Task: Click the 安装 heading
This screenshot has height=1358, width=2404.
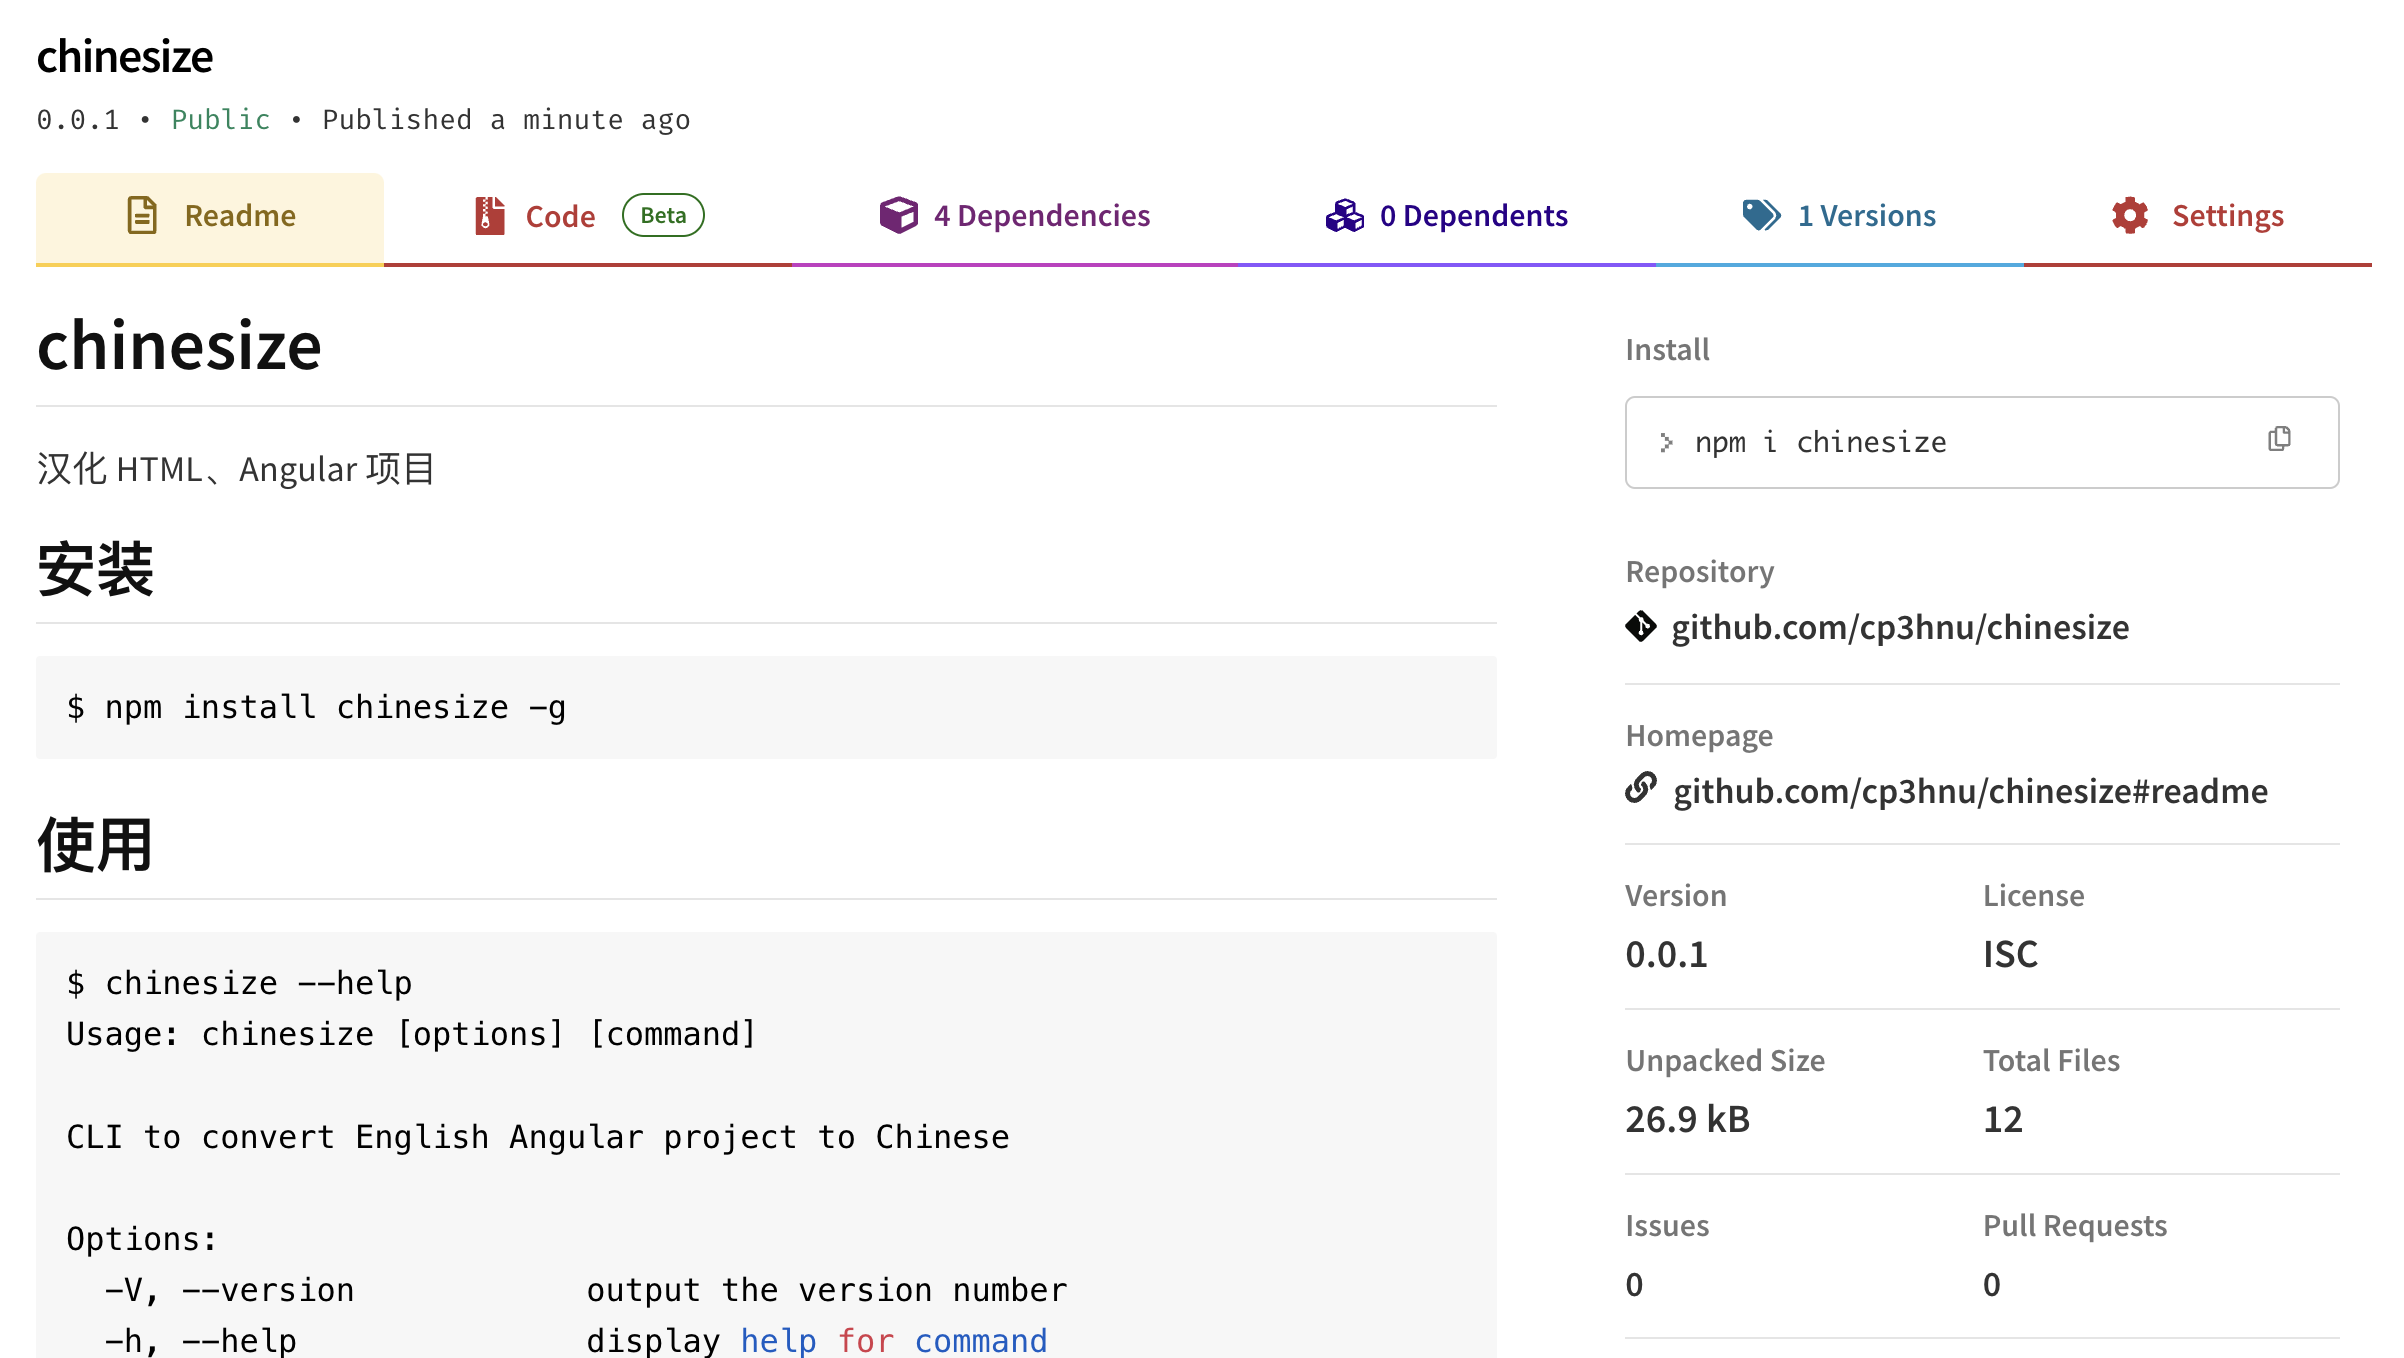Action: click(95, 569)
